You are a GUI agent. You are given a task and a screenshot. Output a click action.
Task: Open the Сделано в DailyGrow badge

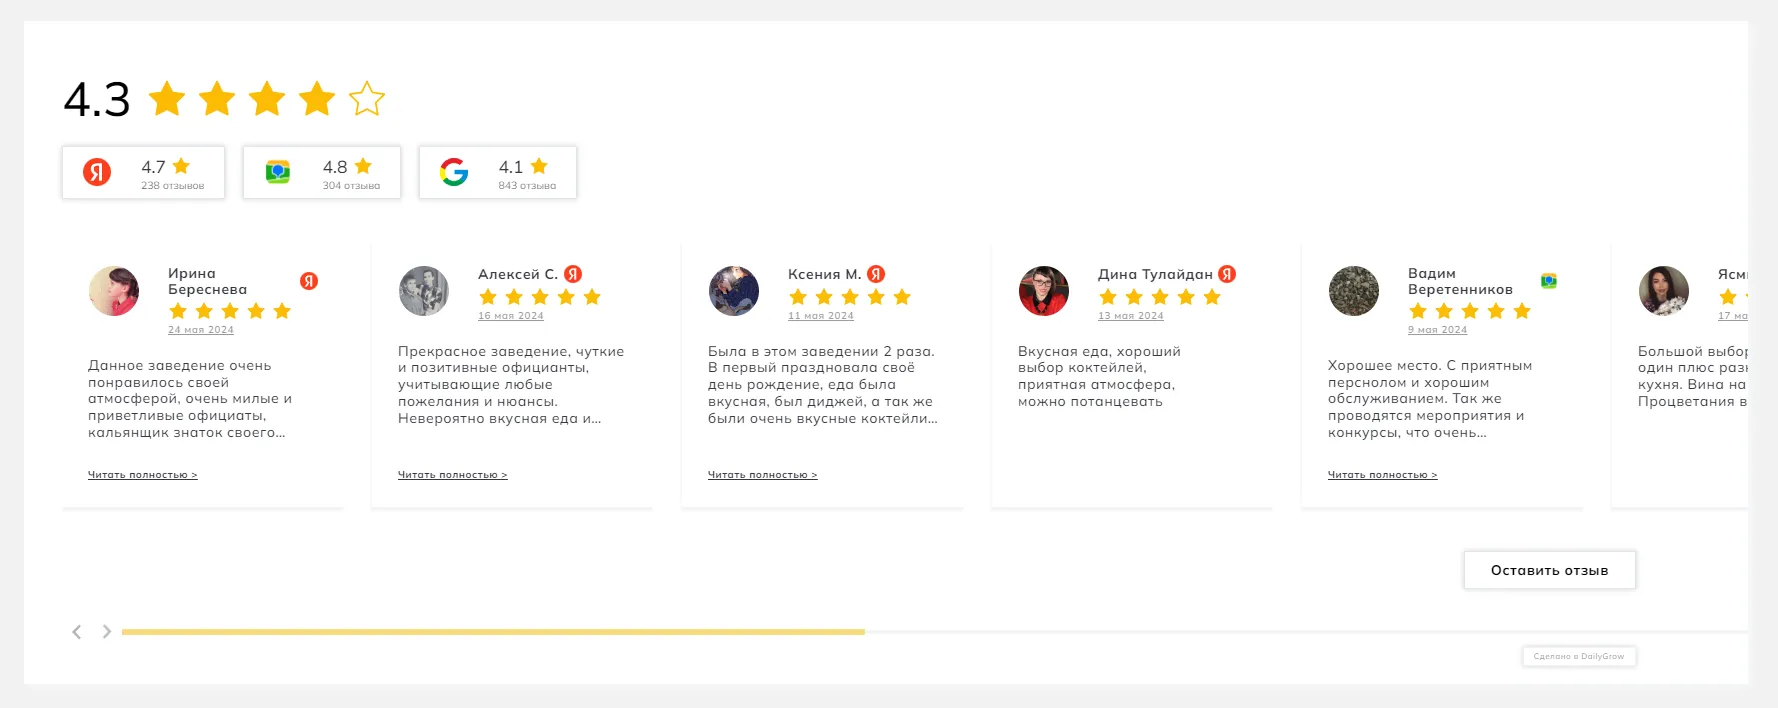click(x=1578, y=657)
